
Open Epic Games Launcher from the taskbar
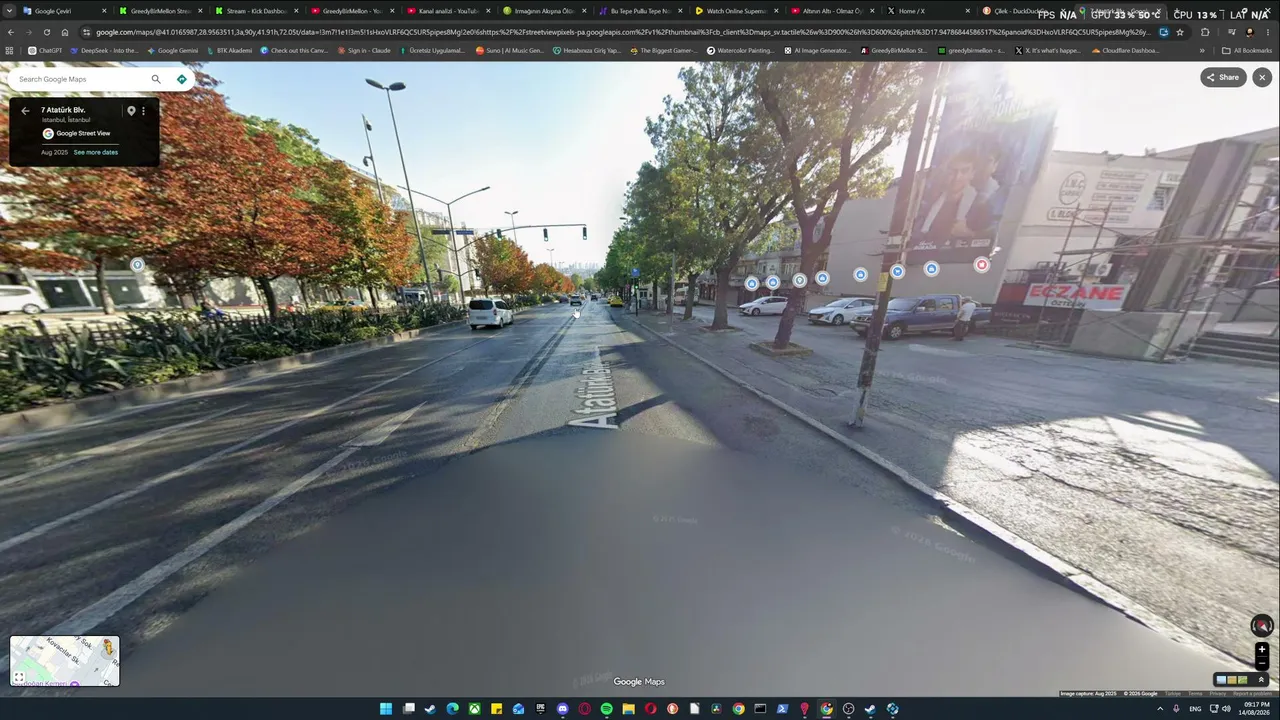540,709
